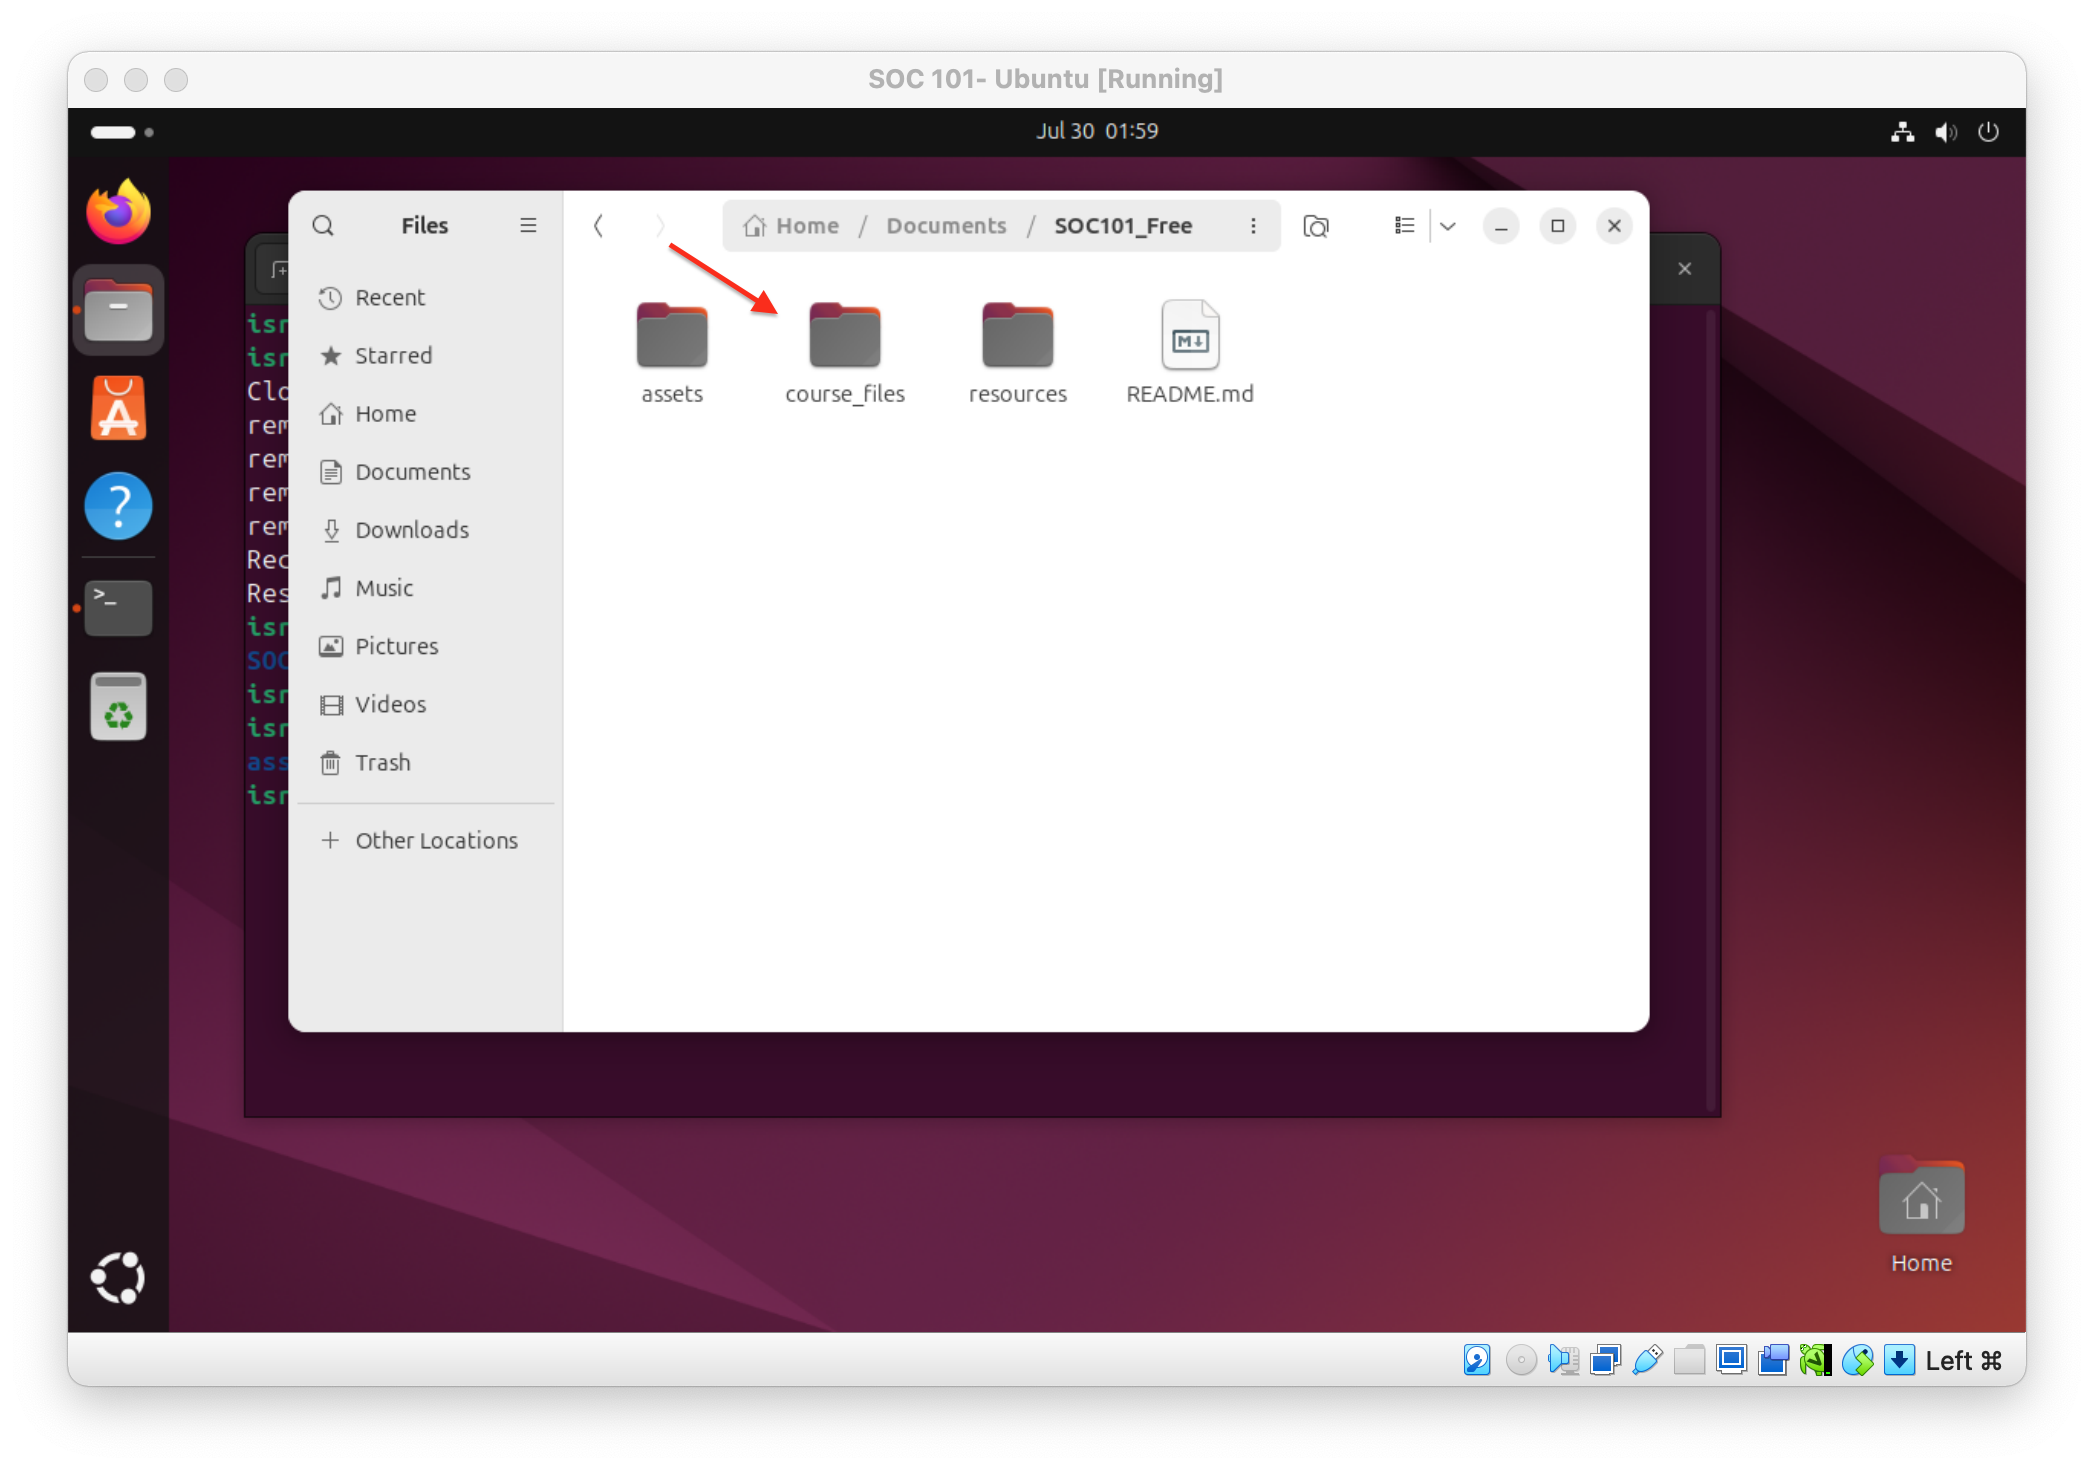Open Videos in the sidebar
This screenshot has width=2094, height=1470.
426,704
